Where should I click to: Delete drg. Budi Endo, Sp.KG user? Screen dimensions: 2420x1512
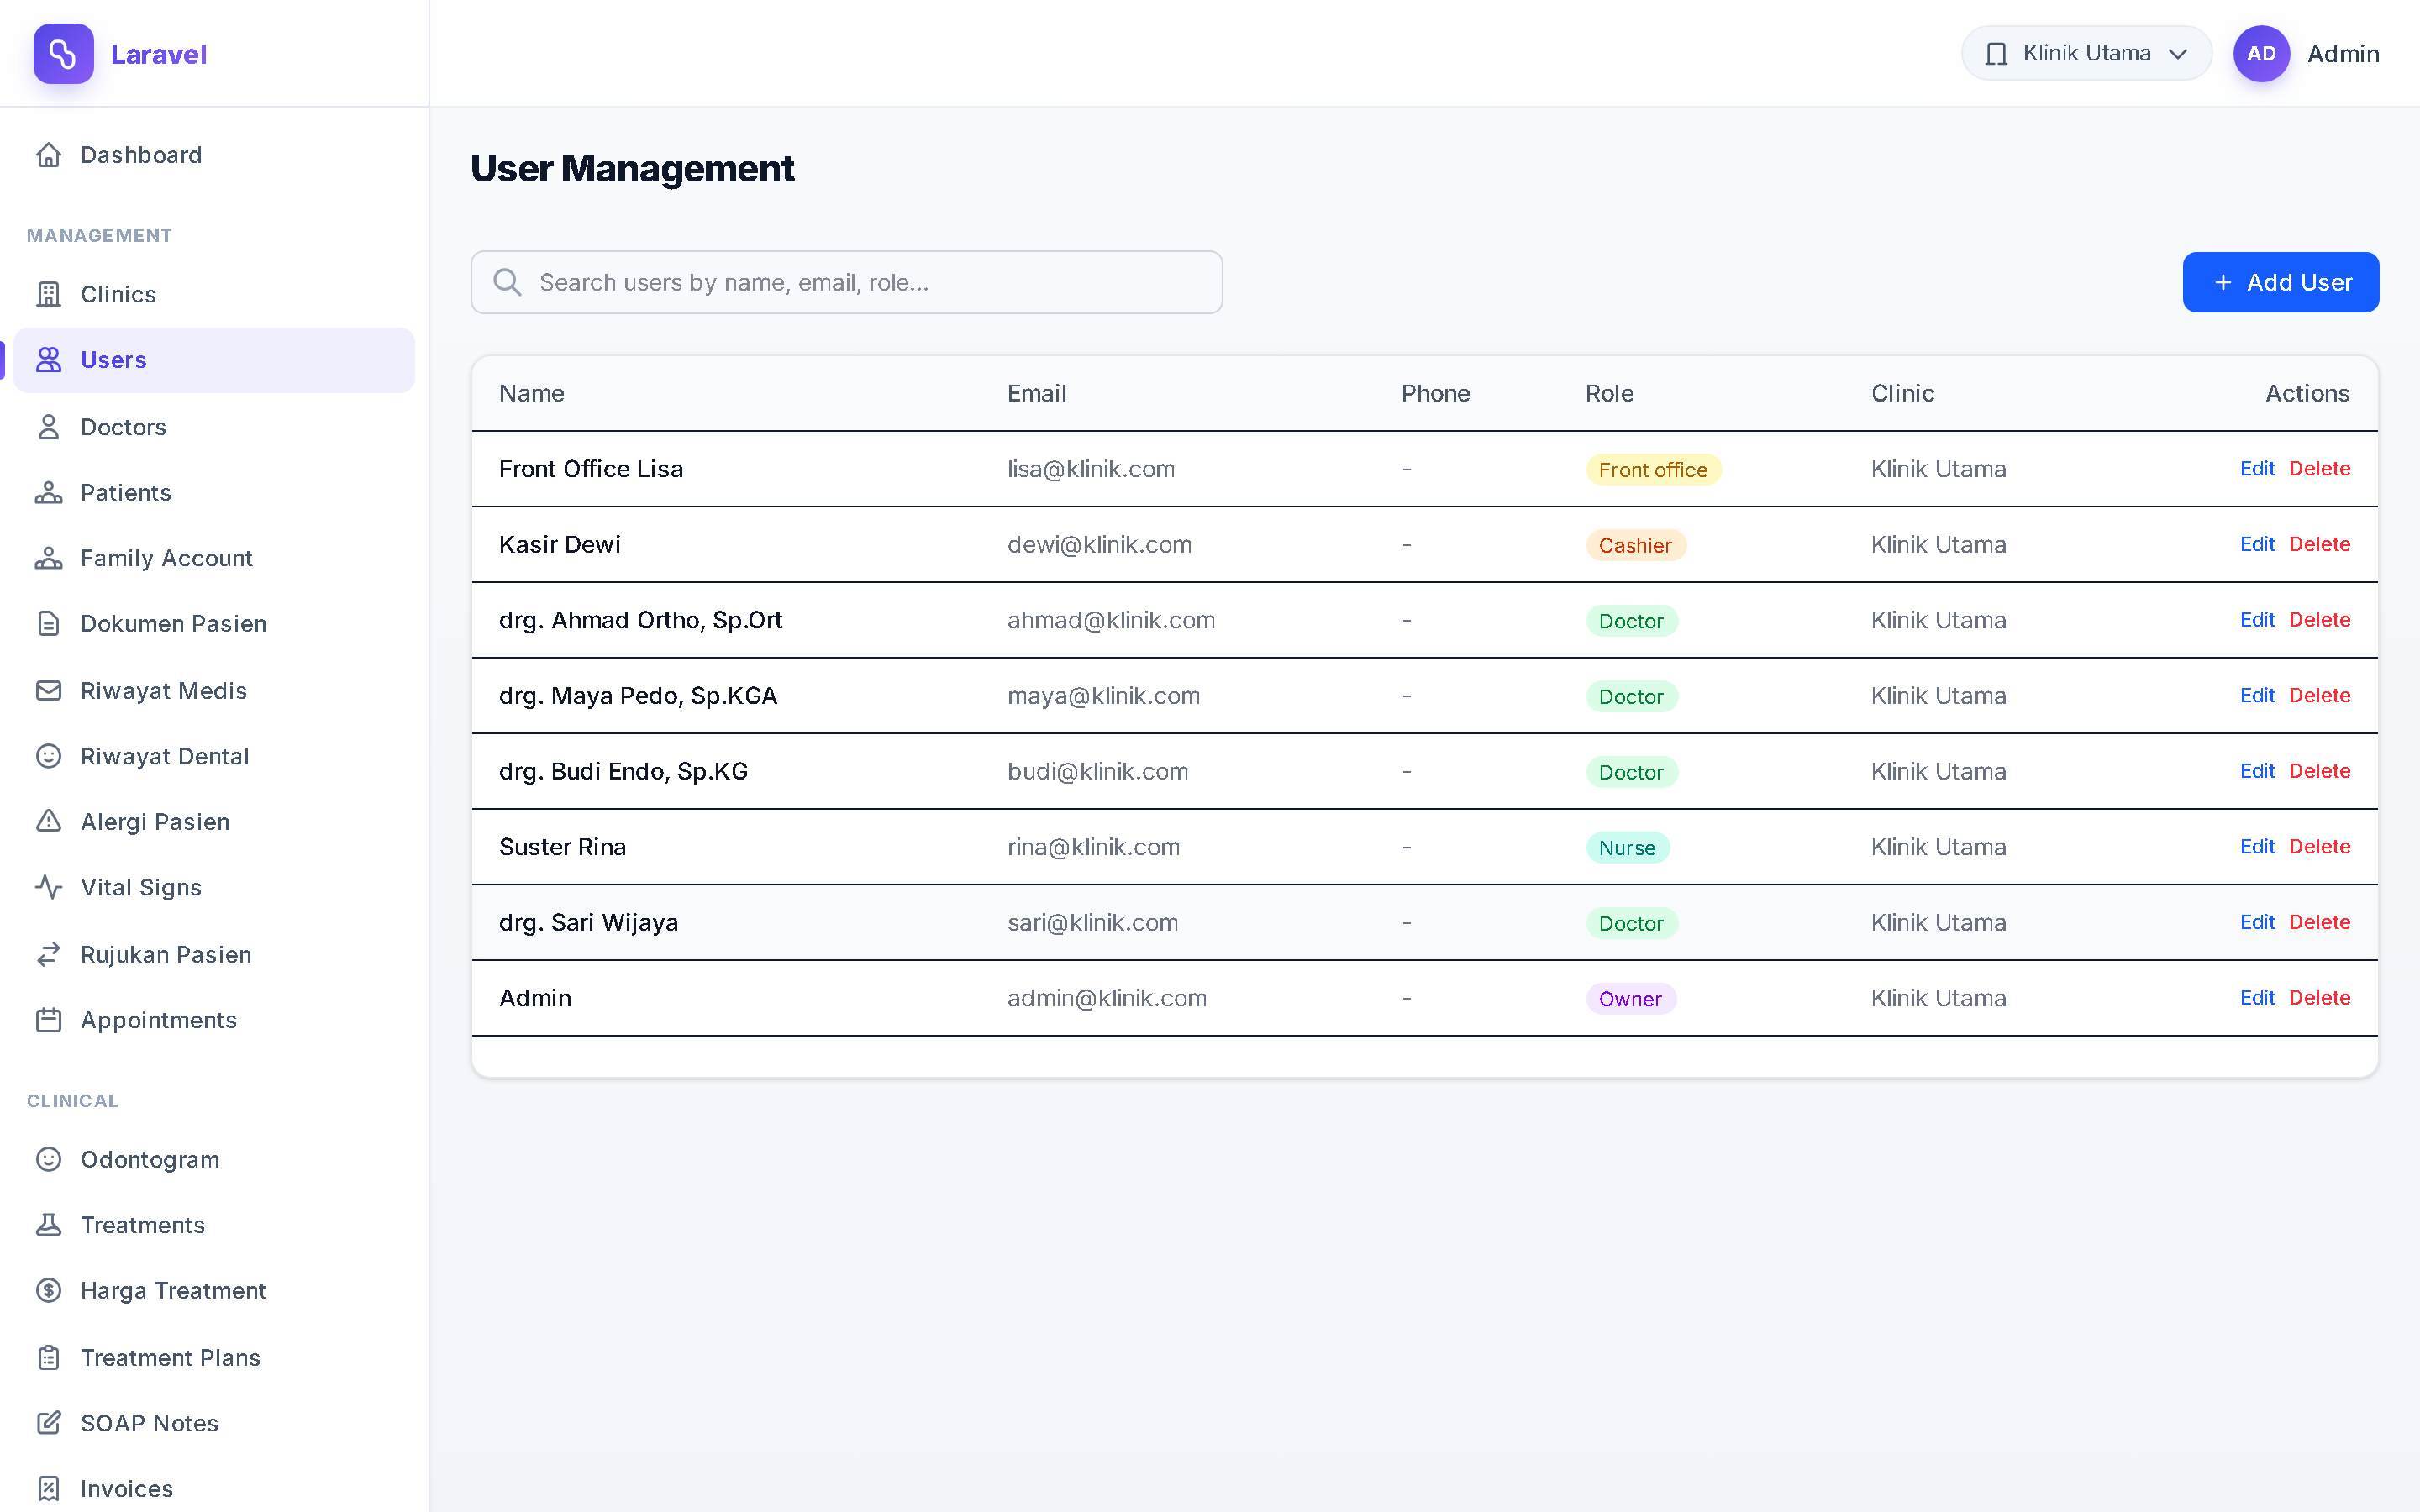(2319, 771)
